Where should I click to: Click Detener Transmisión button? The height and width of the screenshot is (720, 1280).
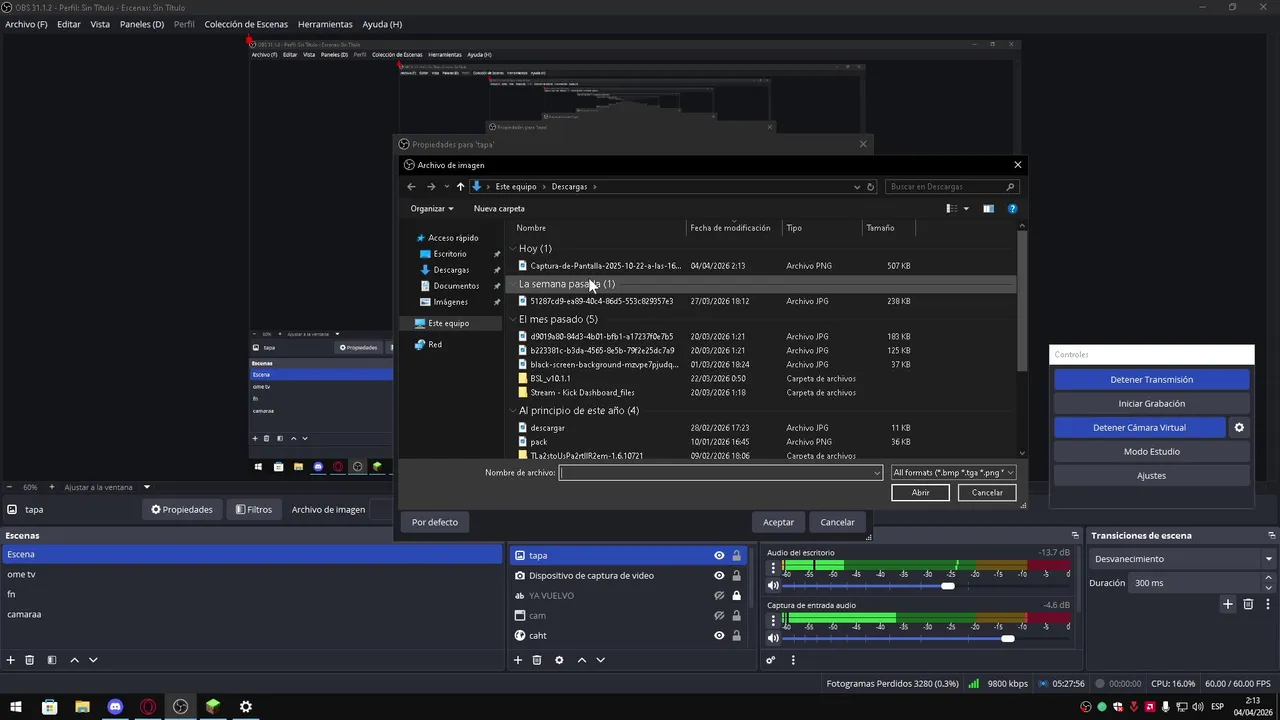pos(1151,380)
